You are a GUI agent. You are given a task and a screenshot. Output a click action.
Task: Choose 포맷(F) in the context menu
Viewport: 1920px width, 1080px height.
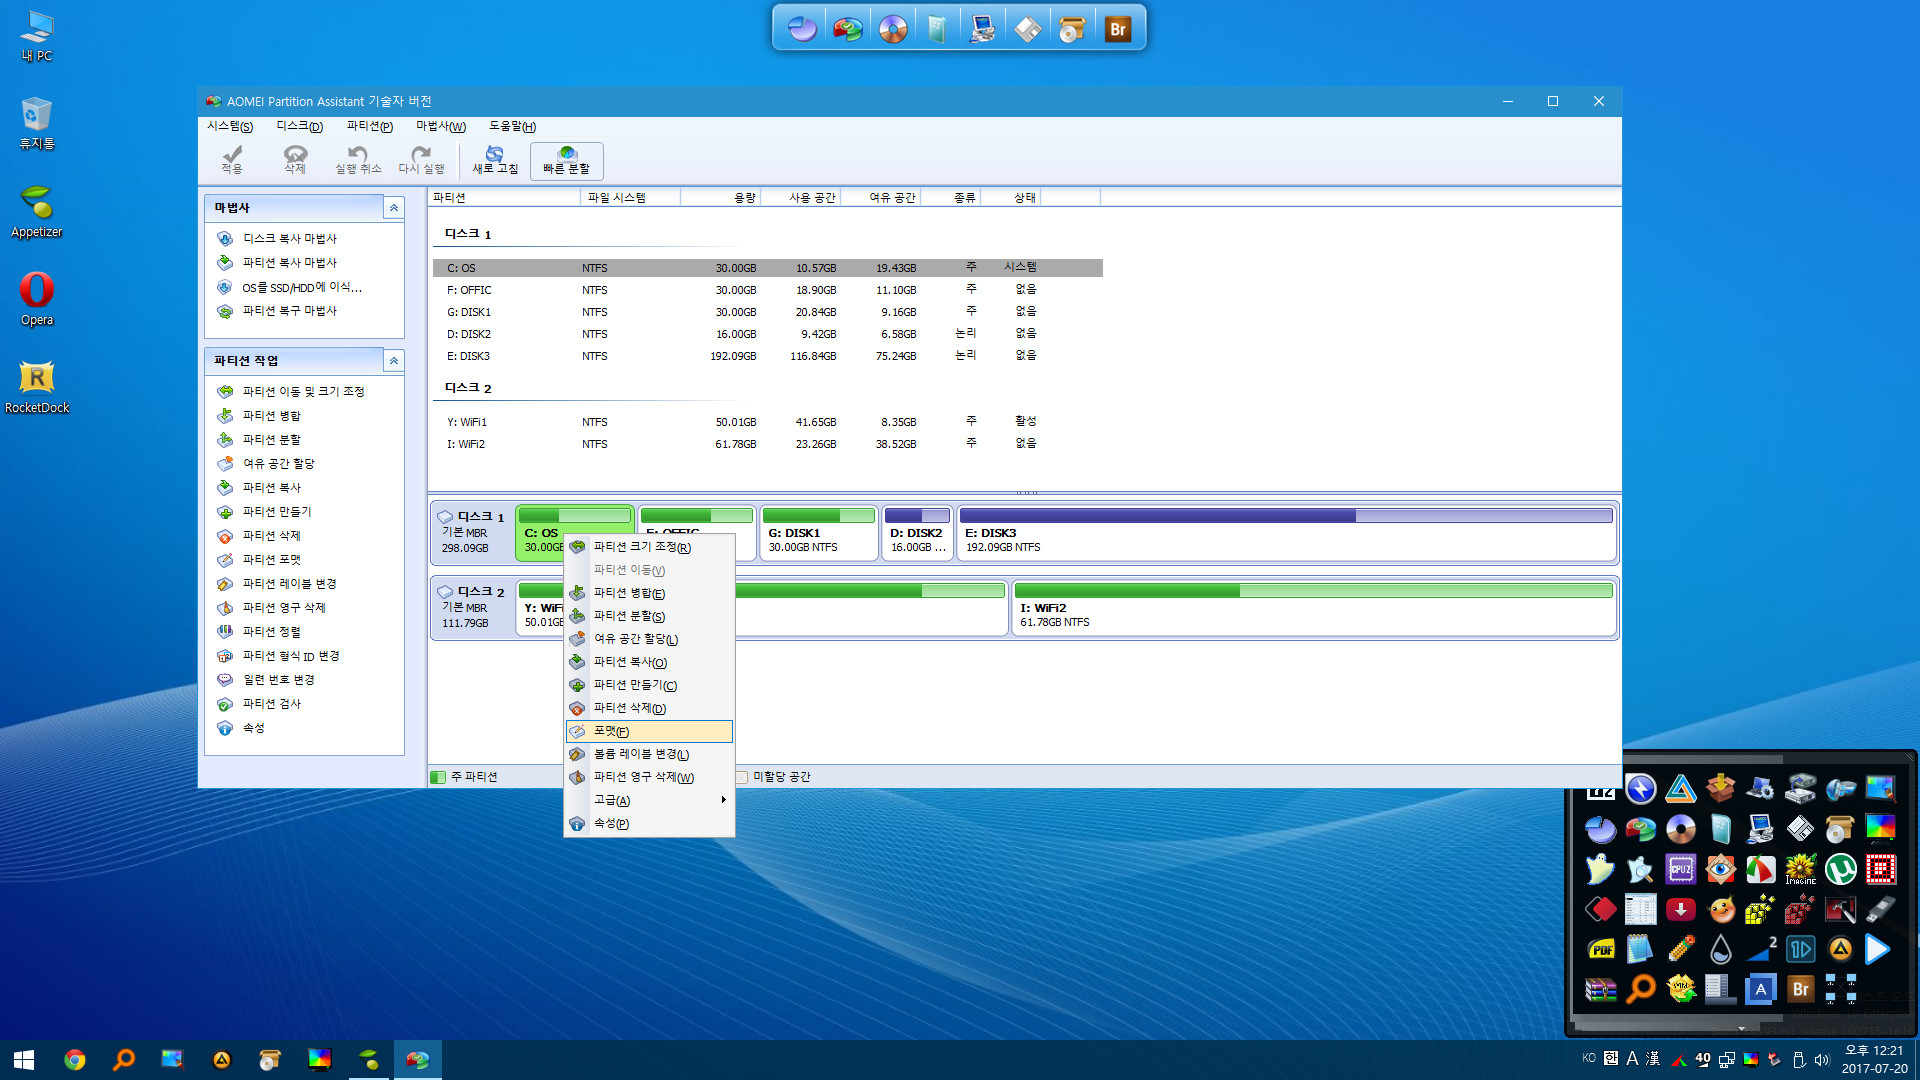(649, 731)
